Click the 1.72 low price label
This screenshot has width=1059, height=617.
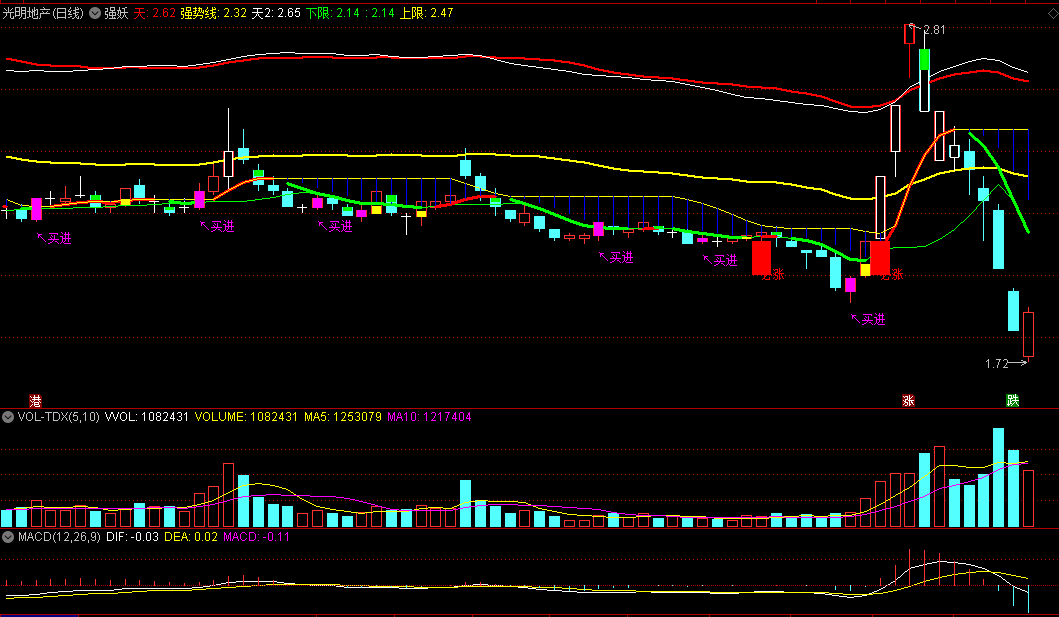tap(997, 364)
